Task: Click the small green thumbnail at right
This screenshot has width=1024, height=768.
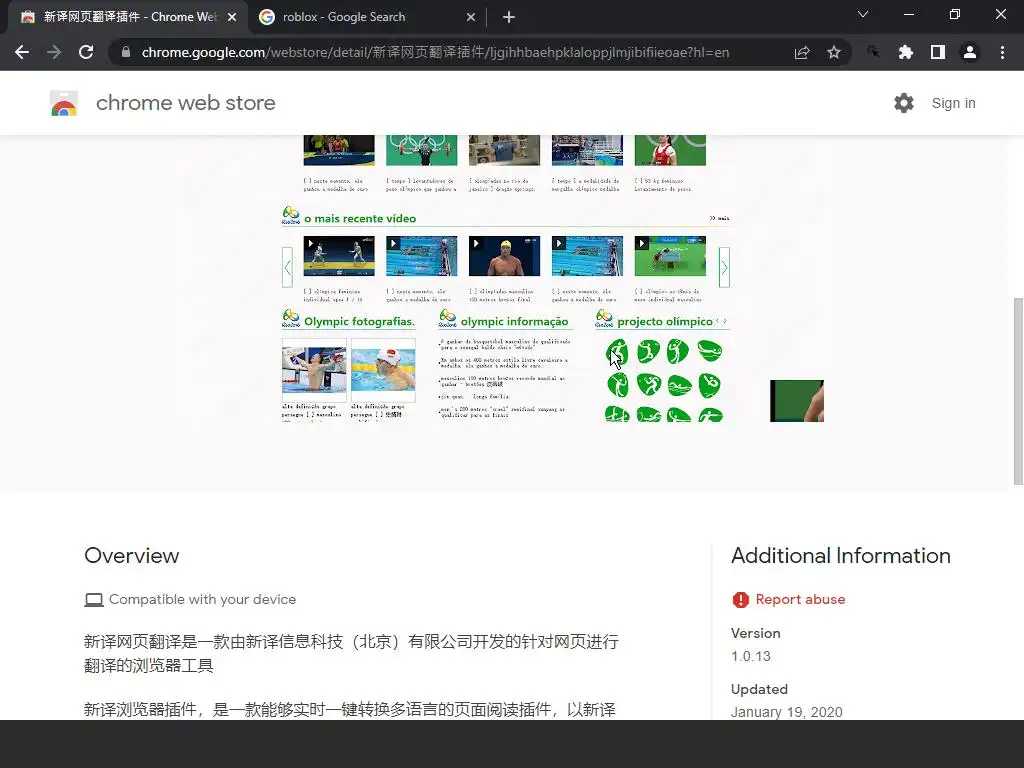Action: (x=797, y=401)
